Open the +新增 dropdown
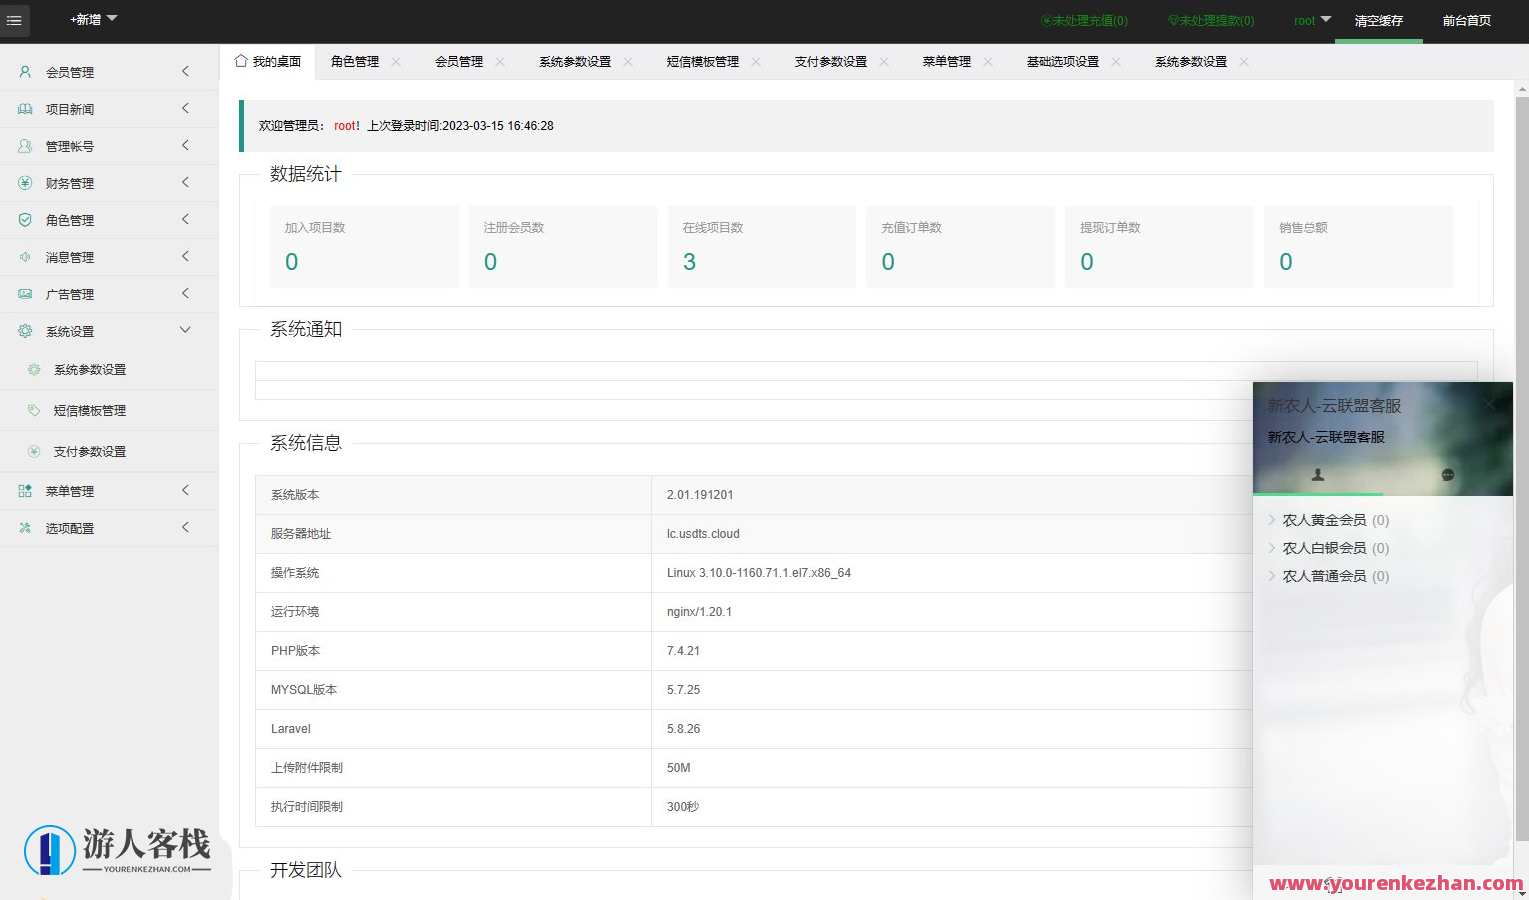The width and height of the screenshot is (1529, 900). (93, 19)
